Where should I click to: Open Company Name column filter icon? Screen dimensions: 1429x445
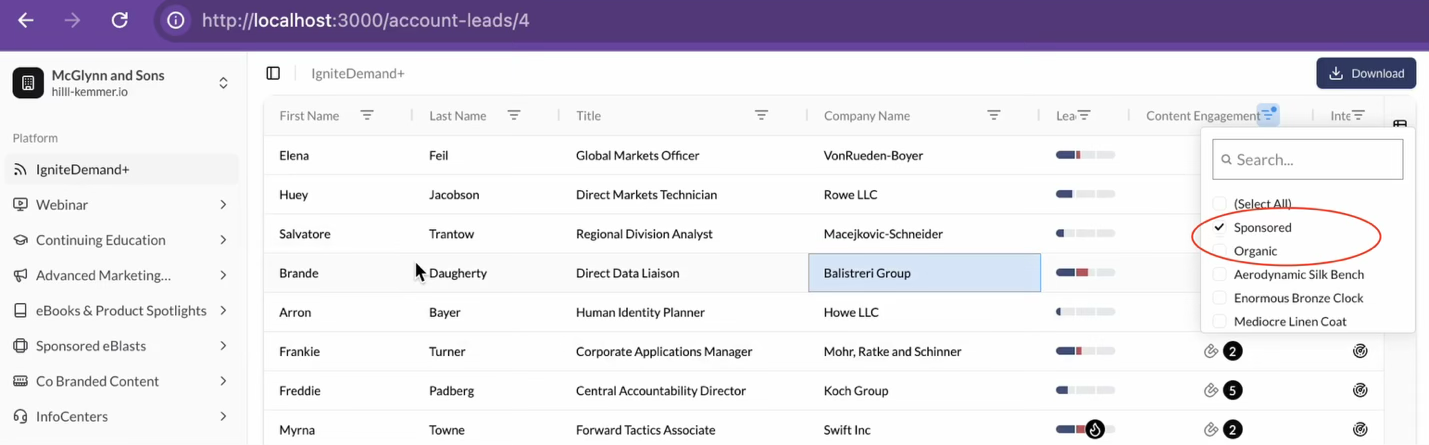[x=994, y=116]
